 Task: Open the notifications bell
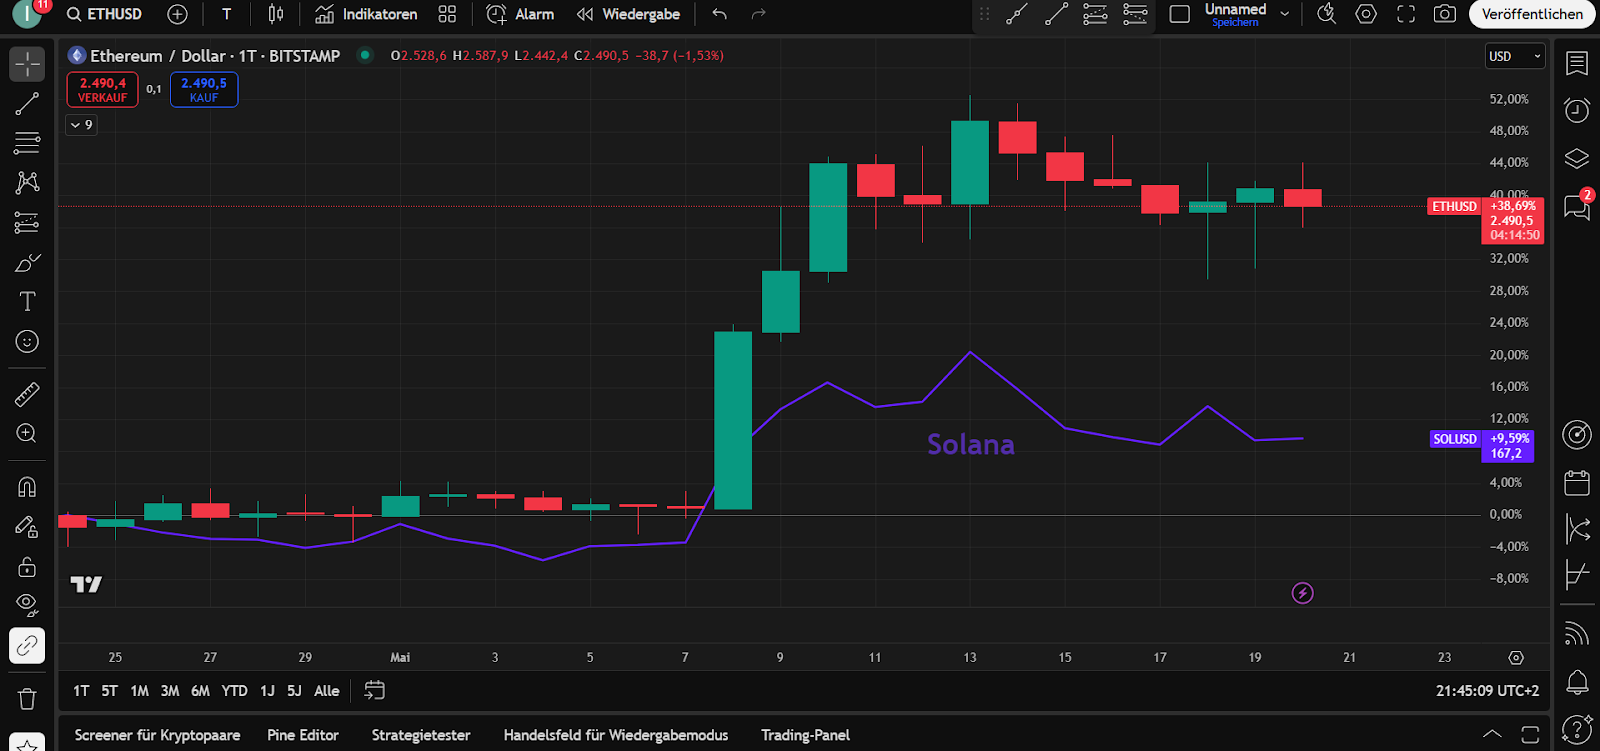1577,682
